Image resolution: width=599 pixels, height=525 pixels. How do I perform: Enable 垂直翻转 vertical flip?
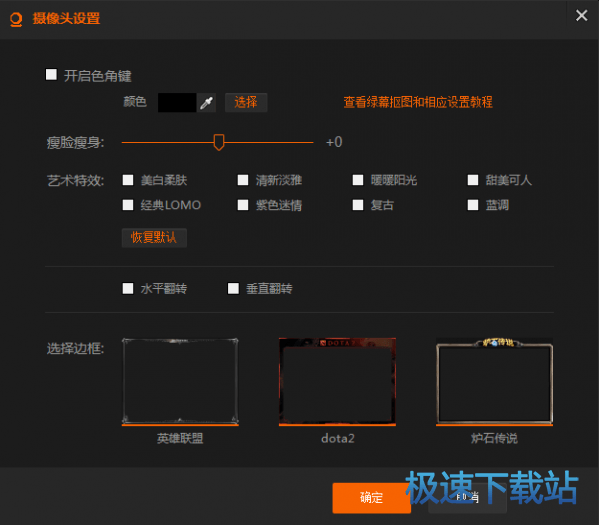[233, 288]
